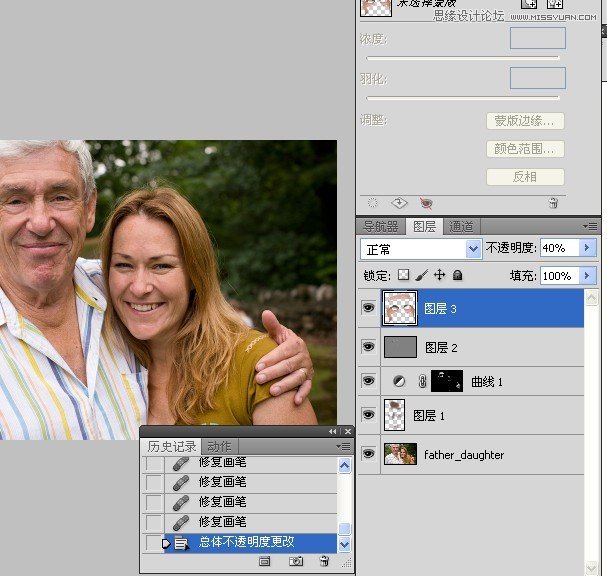
Task: Add a pixel mask in Masks panel
Action: (529, 4)
